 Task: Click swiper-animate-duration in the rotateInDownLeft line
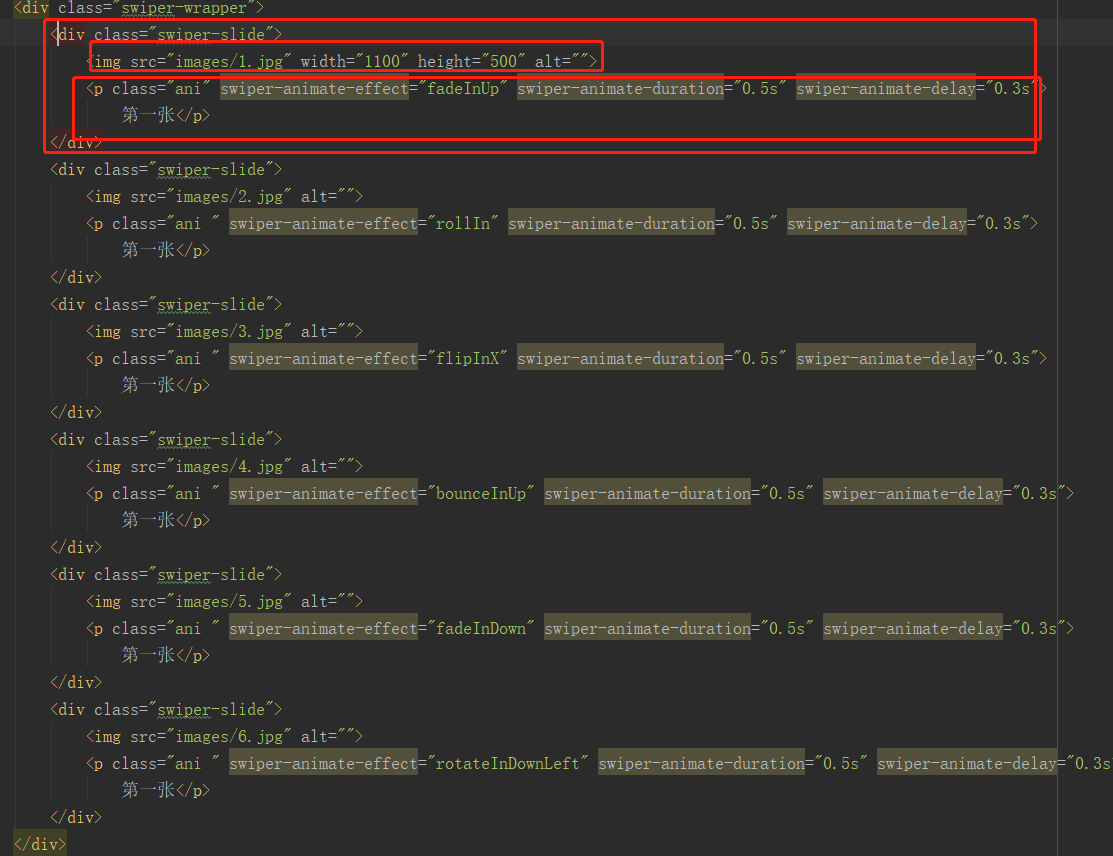(x=701, y=764)
